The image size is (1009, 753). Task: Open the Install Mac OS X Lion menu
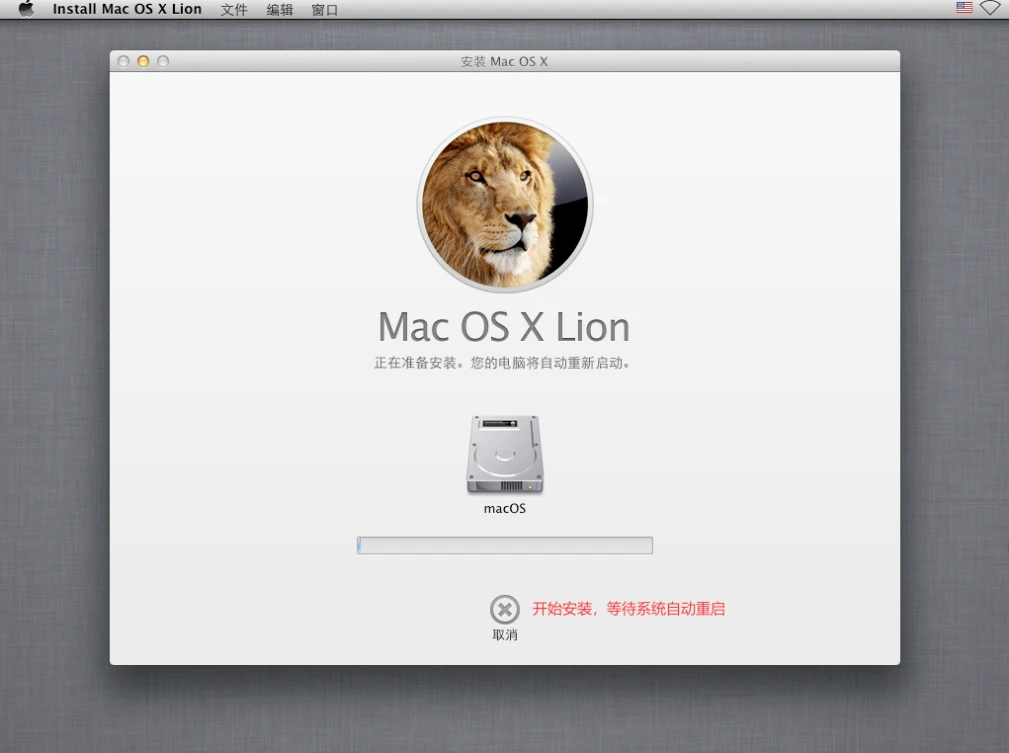127,9
